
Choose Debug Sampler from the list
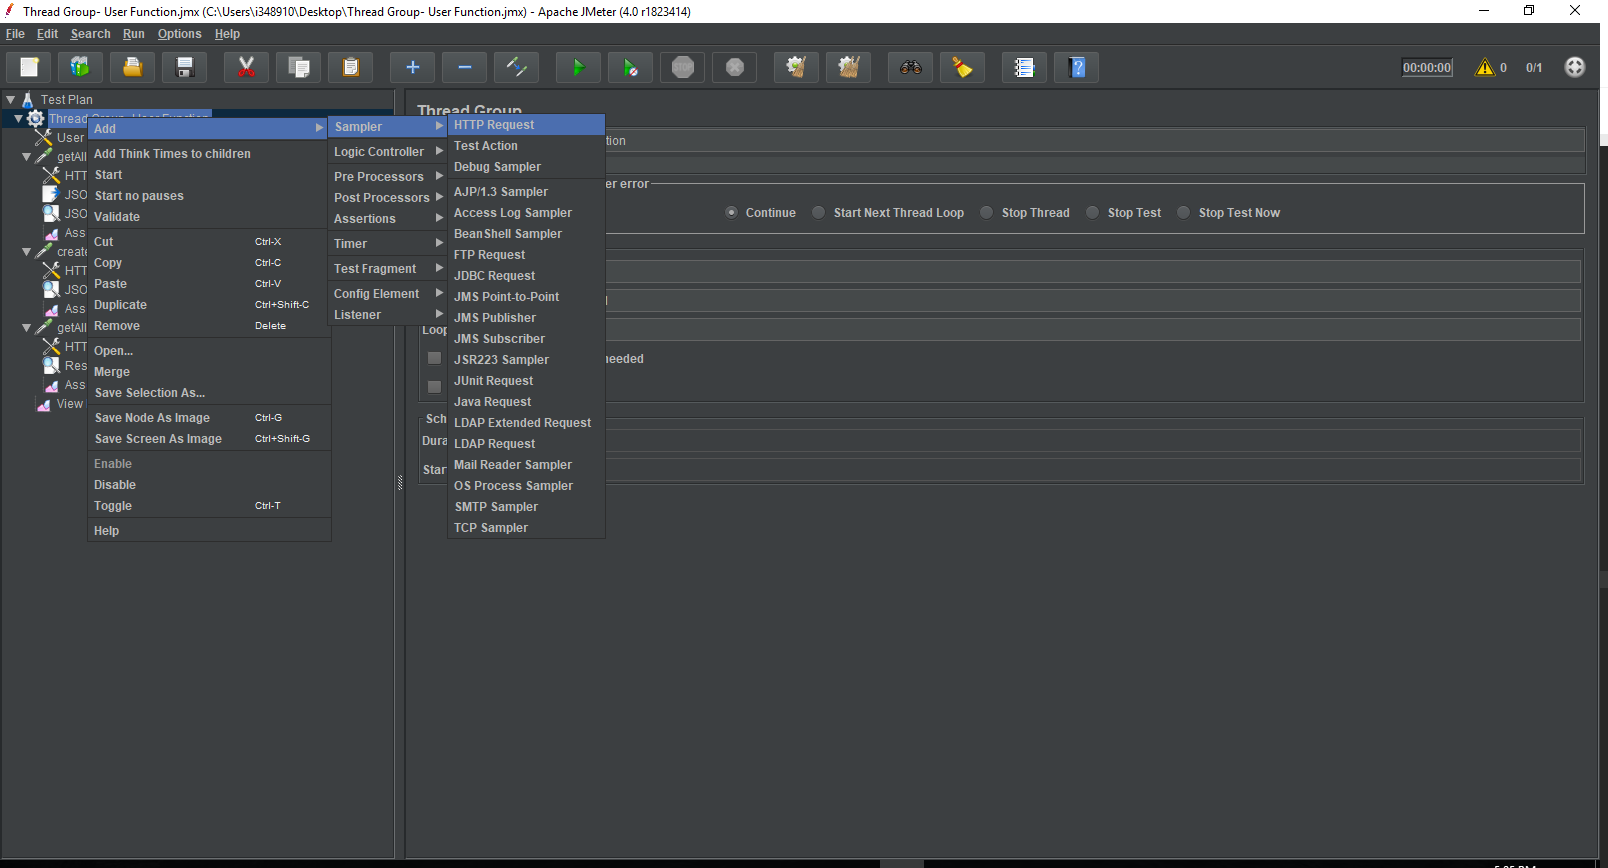(526, 167)
